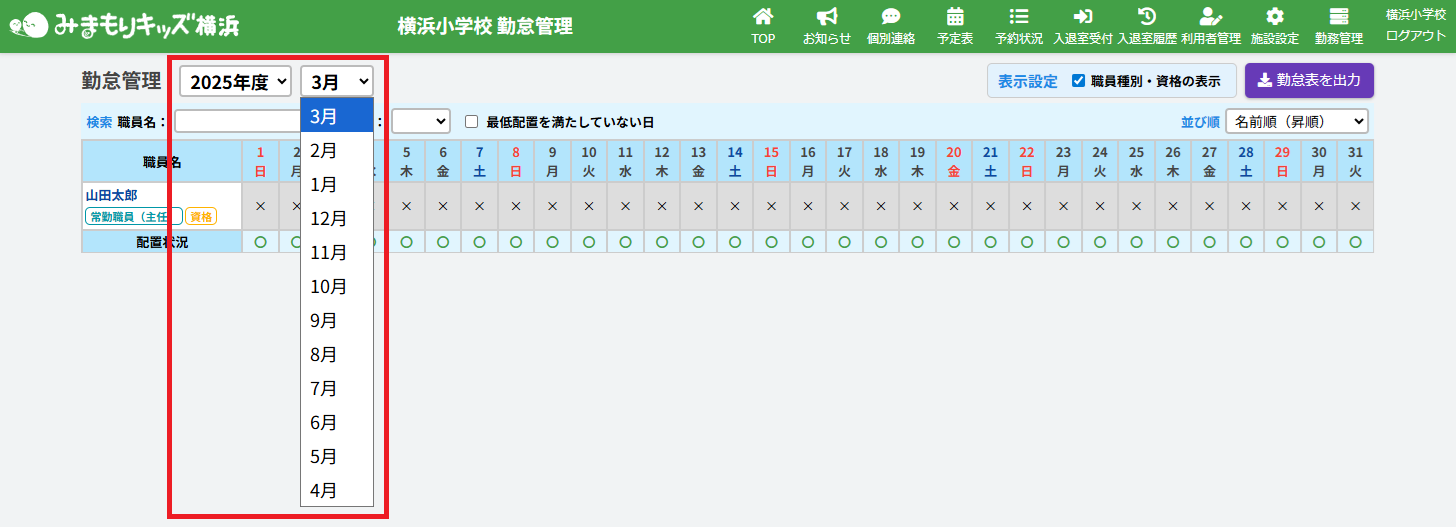Pick 9月 from the month options
Viewport: 1456px width, 527px height.
(324, 321)
